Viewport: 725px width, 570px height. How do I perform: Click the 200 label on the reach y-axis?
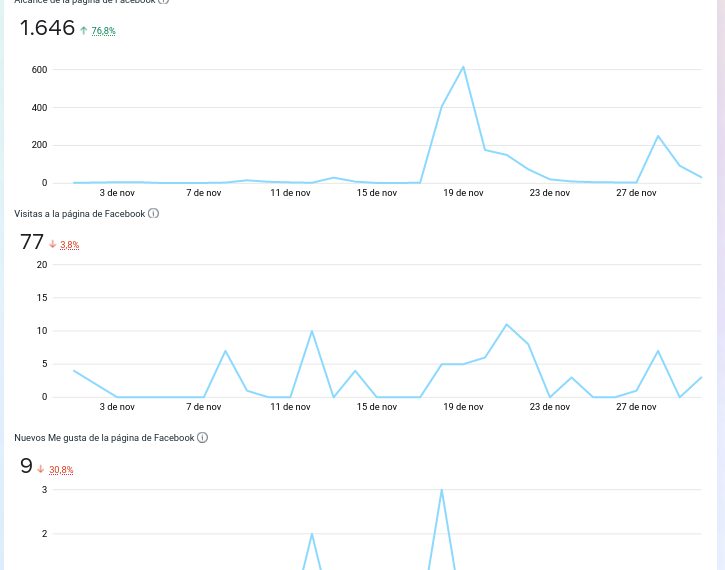point(39,145)
